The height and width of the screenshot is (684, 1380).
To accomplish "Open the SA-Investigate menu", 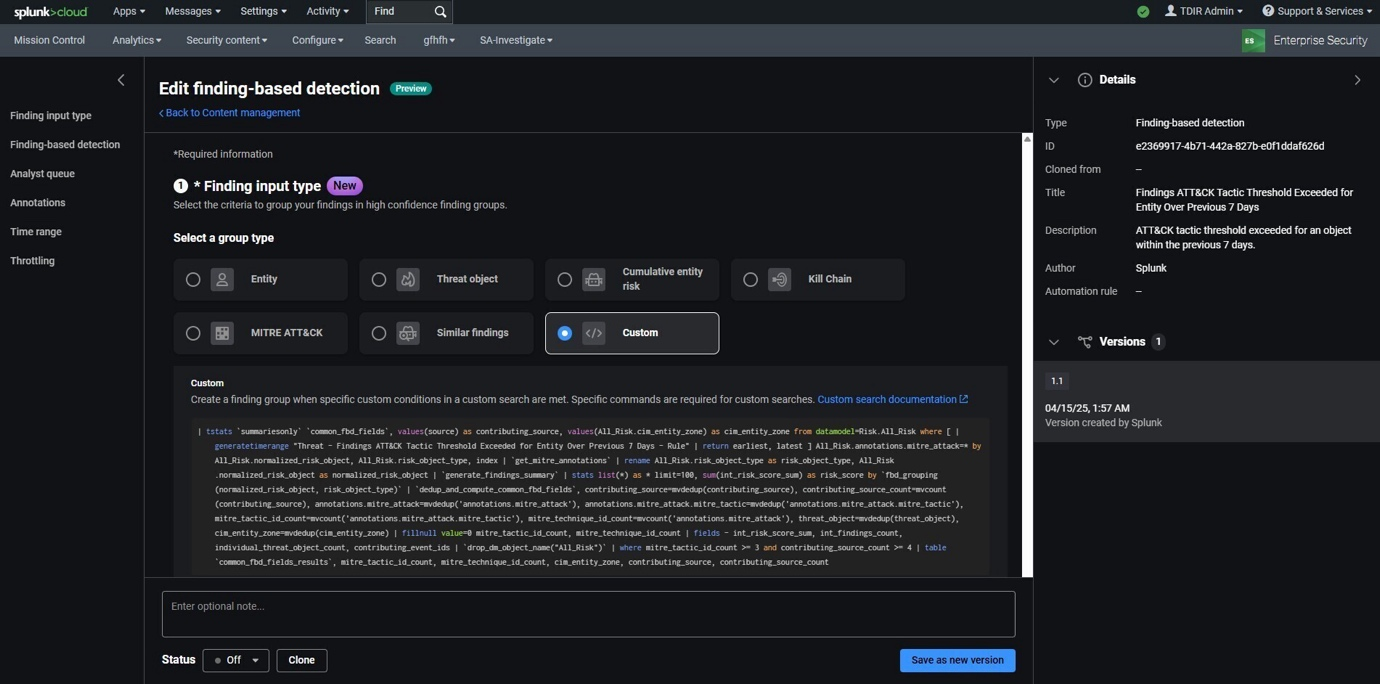I will 516,40.
